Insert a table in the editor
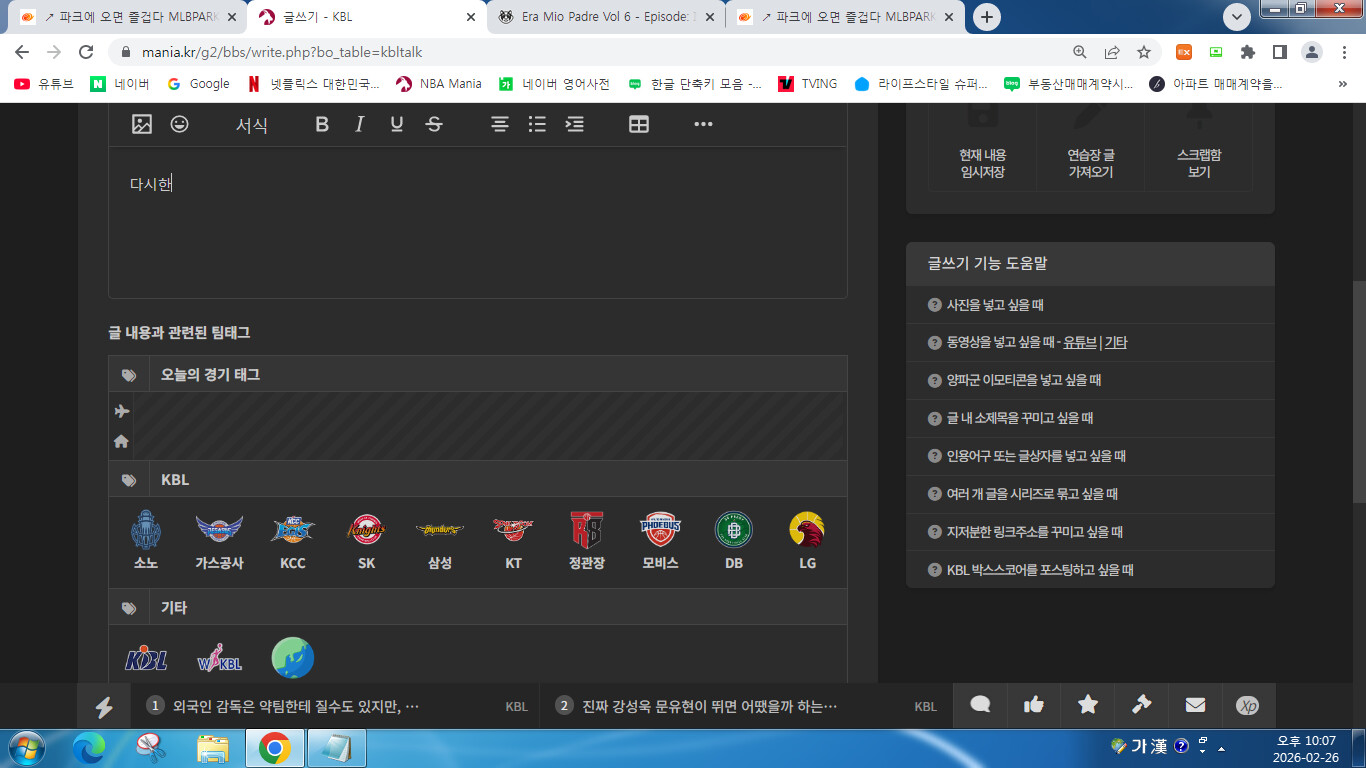This screenshot has width=1366, height=768. tap(639, 124)
